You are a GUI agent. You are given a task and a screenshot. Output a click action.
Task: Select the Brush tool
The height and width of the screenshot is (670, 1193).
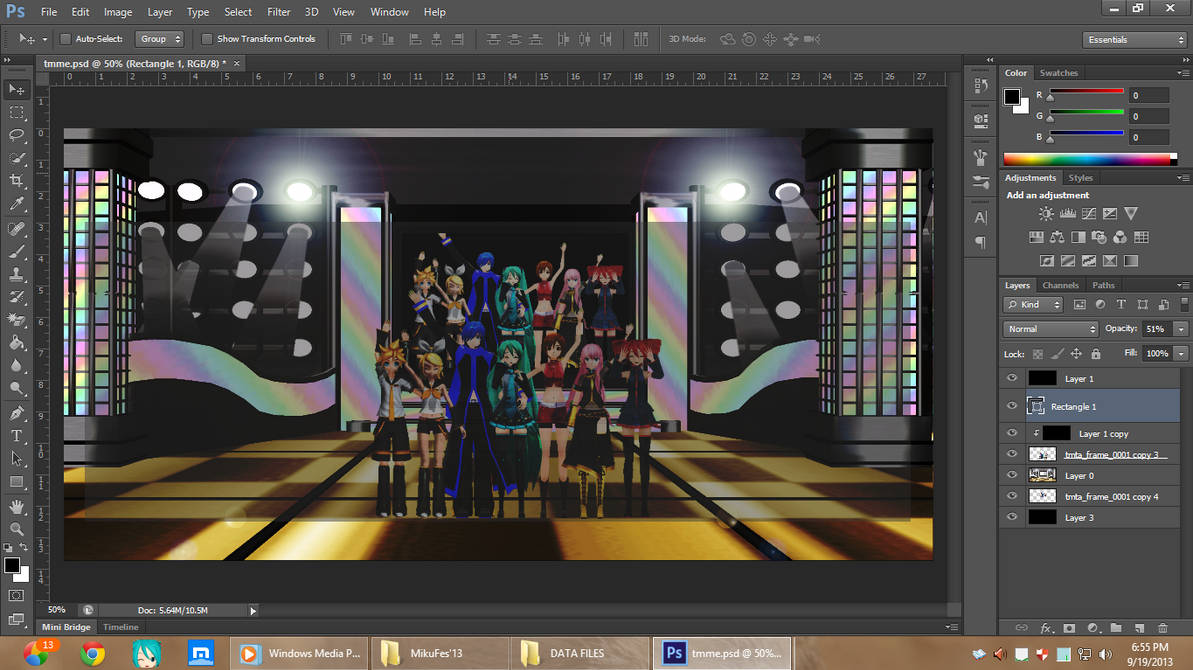pos(16,251)
